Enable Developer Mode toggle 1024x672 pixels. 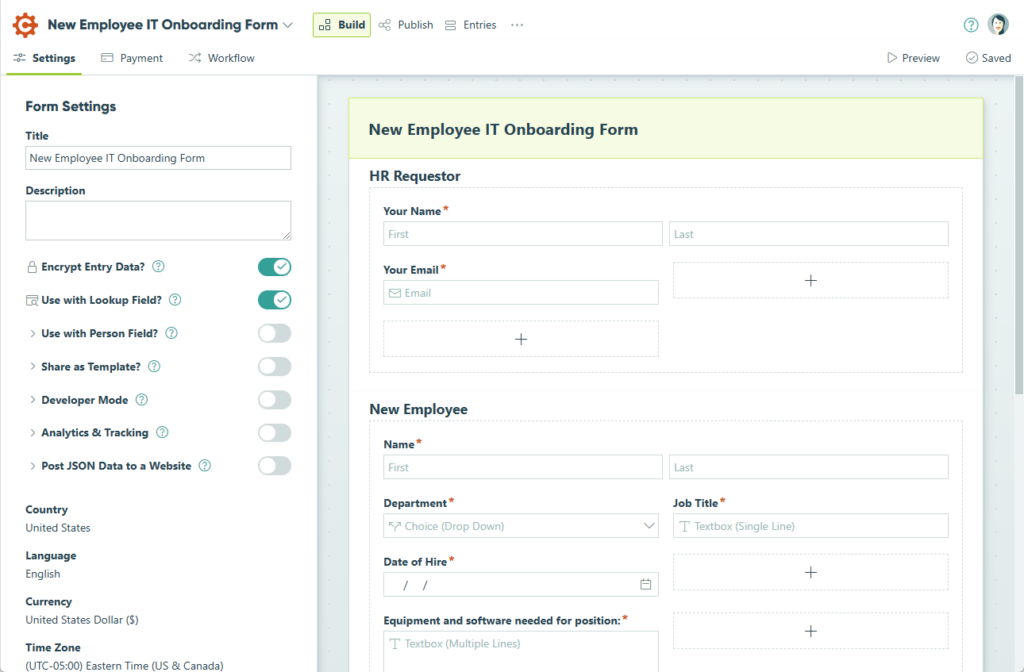tap(274, 400)
